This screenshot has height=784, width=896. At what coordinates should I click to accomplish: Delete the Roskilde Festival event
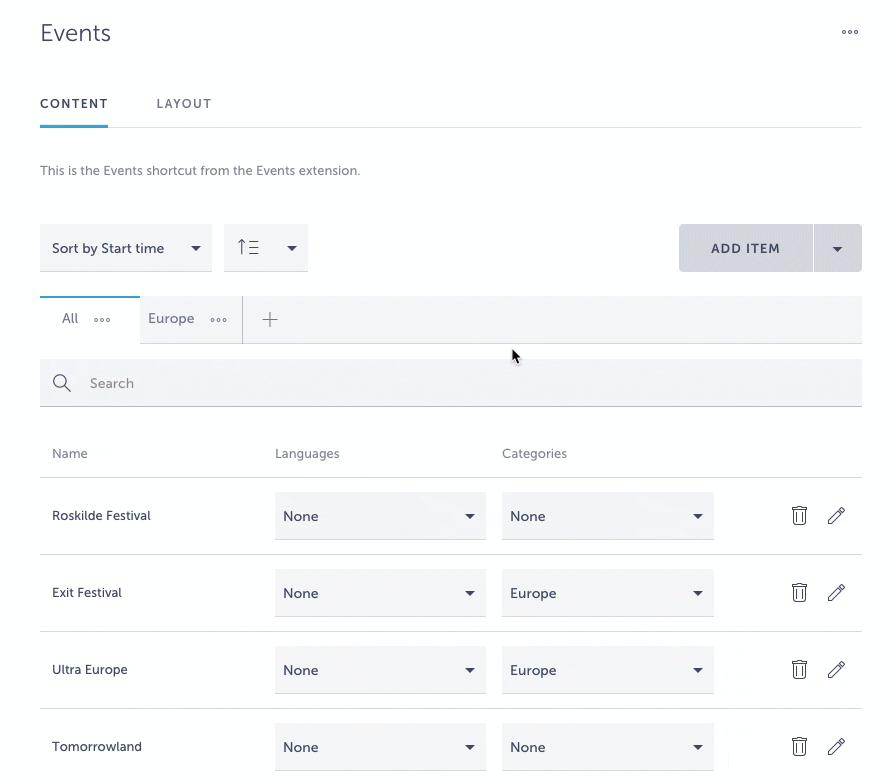click(x=799, y=515)
